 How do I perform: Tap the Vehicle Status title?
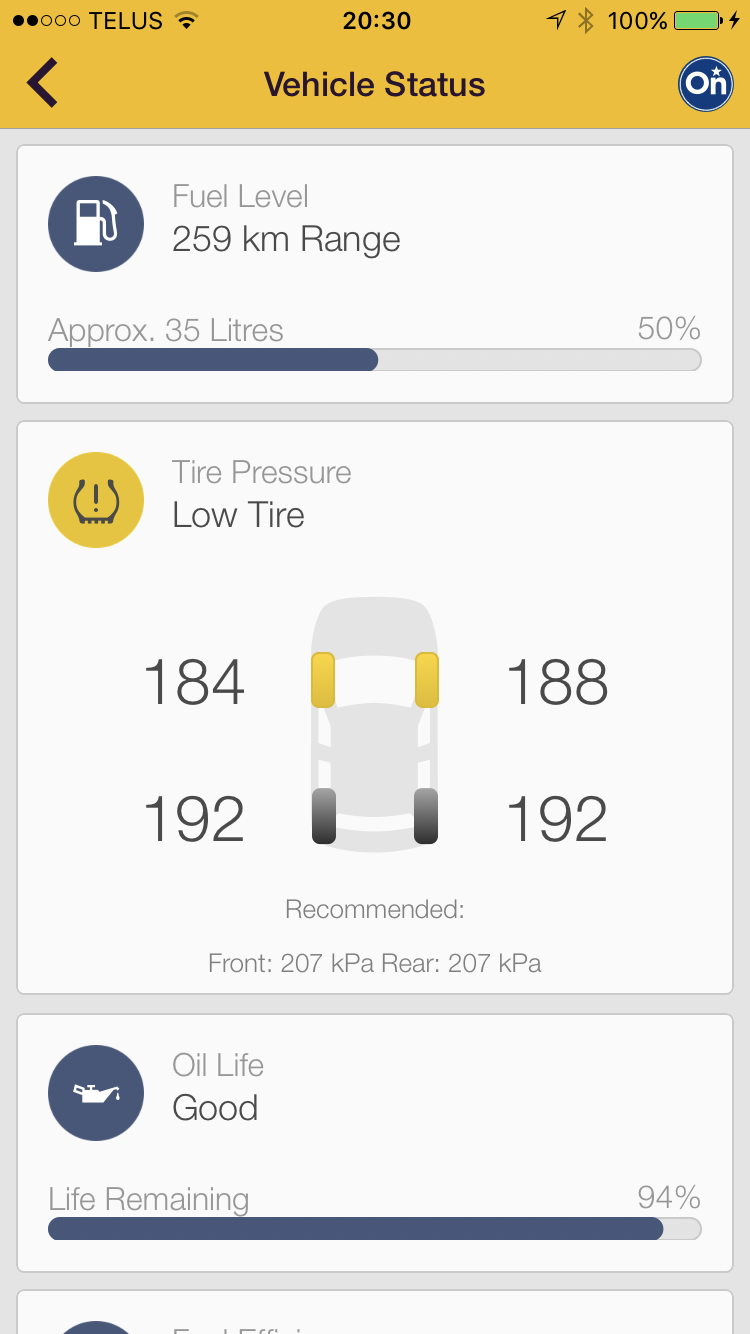pyautogui.click(x=374, y=85)
